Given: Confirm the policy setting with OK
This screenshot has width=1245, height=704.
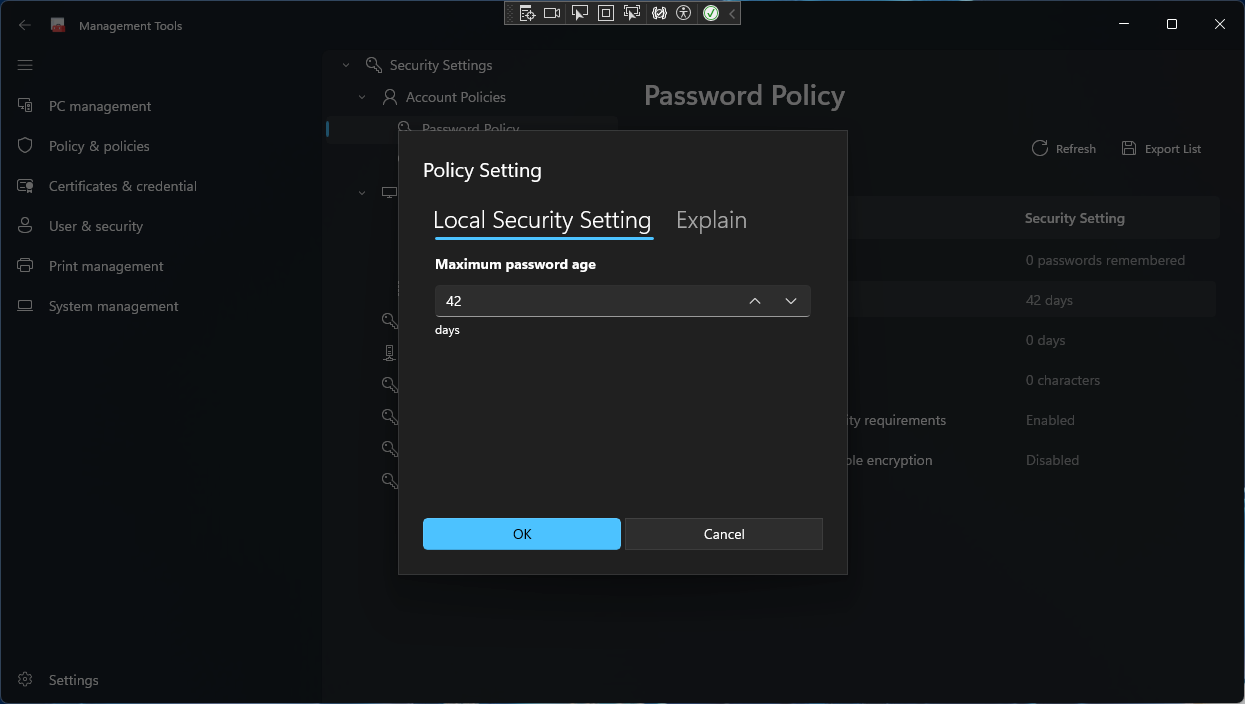Looking at the screenshot, I should (522, 534).
